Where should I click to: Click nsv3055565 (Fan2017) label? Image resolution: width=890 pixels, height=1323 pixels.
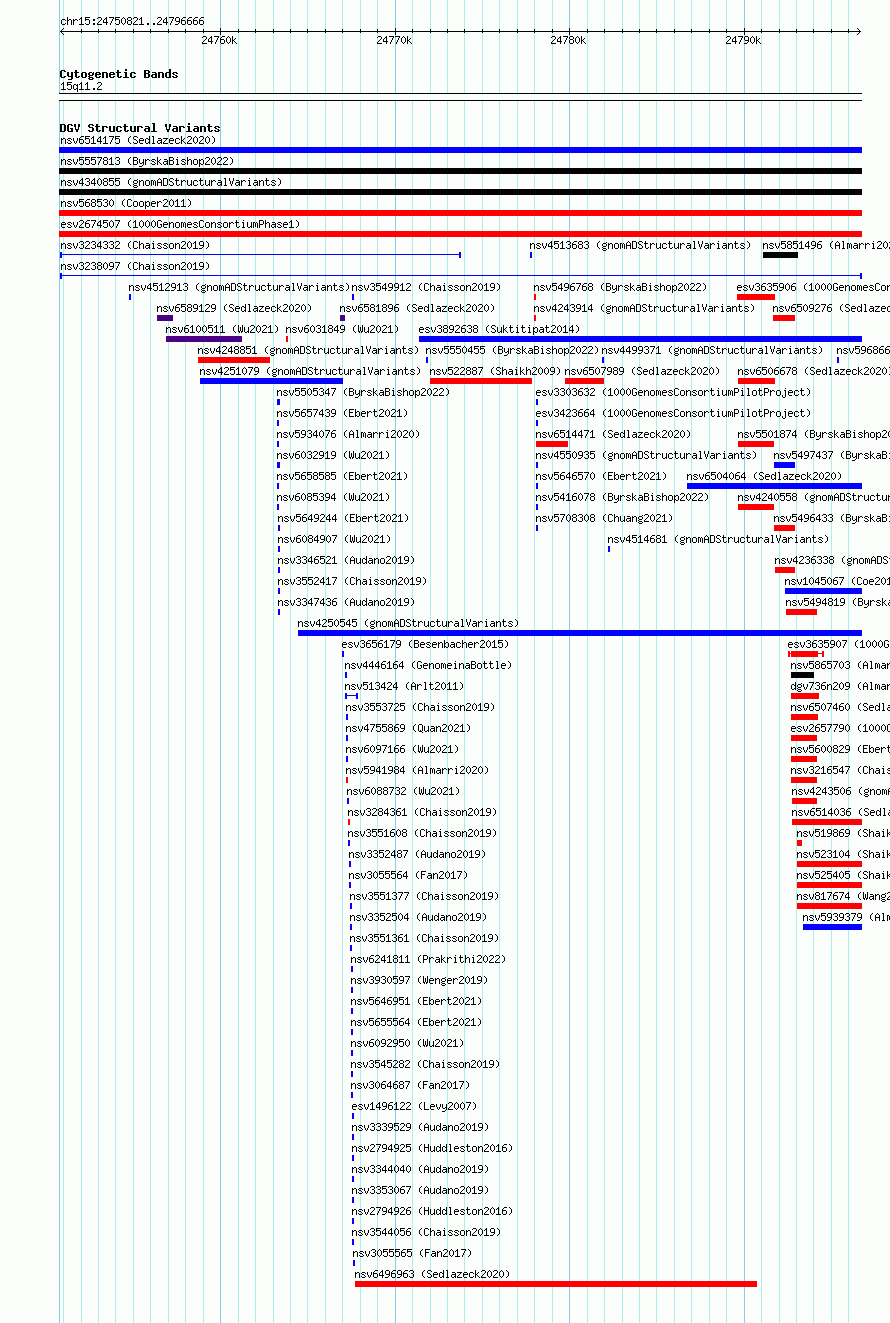pos(412,1253)
